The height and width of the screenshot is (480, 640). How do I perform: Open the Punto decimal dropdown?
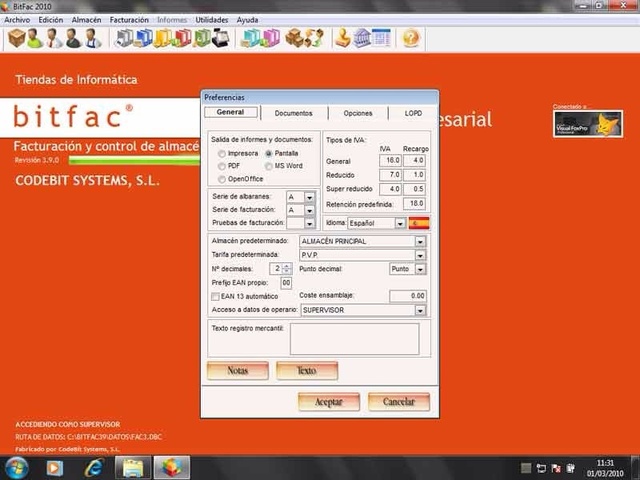coord(420,269)
